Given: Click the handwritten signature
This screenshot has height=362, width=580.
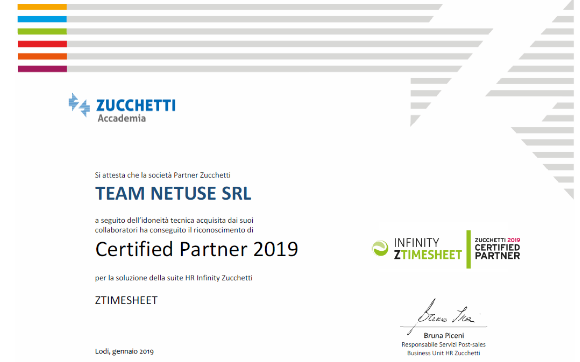Looking at the screenshot, I should coord(444,315).
